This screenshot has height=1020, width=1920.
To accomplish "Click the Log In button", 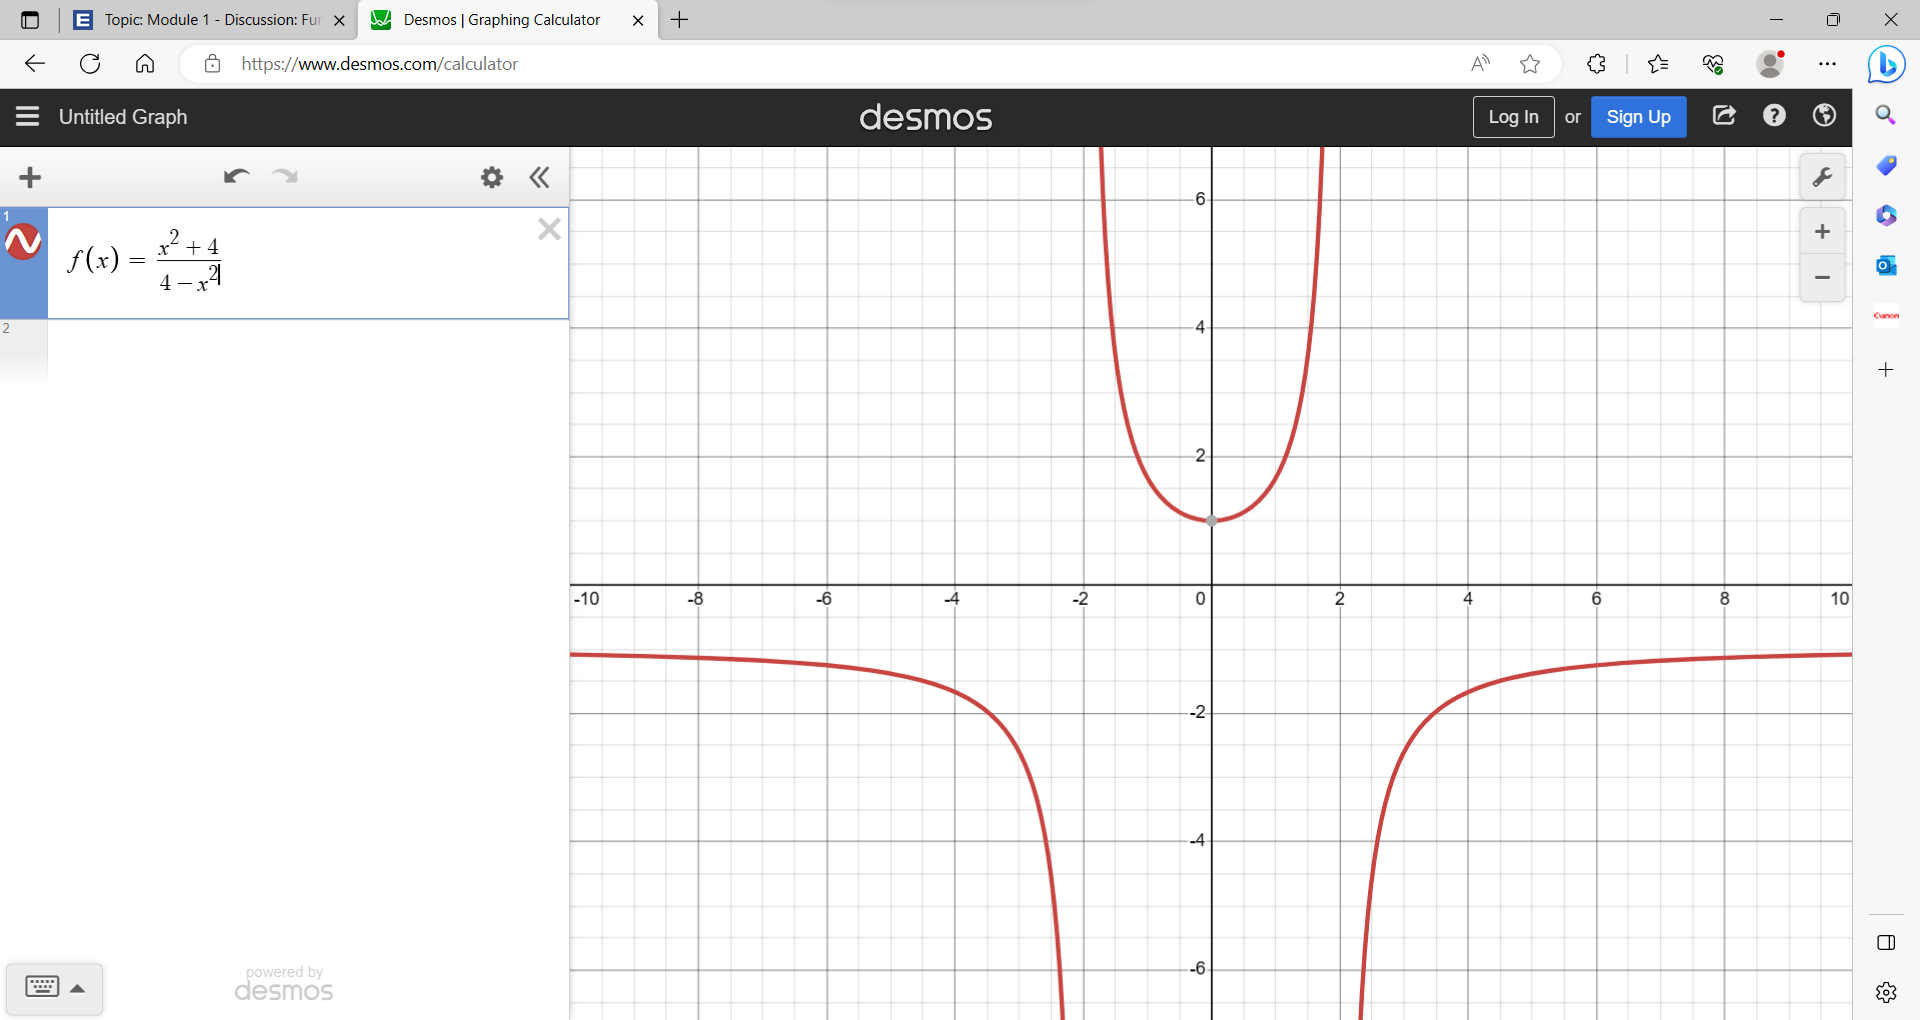I will tap(1513, 117).
